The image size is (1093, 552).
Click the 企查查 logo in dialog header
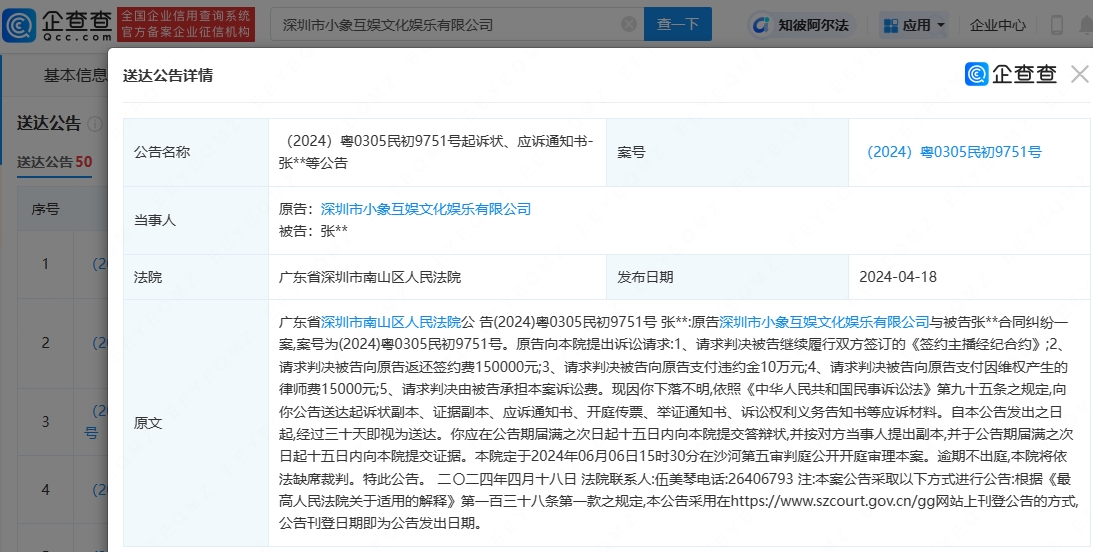(x=1011, y=74)
